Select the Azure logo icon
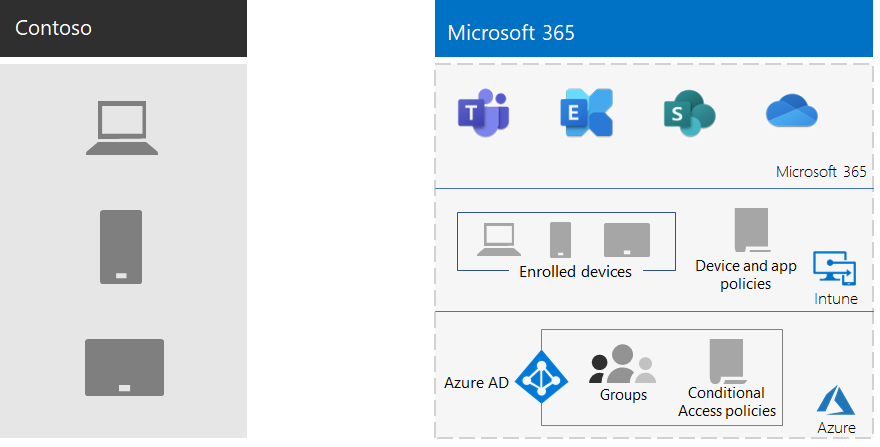Image resolution: width=880 pixels, height=447 pixels. coord(836,402)
